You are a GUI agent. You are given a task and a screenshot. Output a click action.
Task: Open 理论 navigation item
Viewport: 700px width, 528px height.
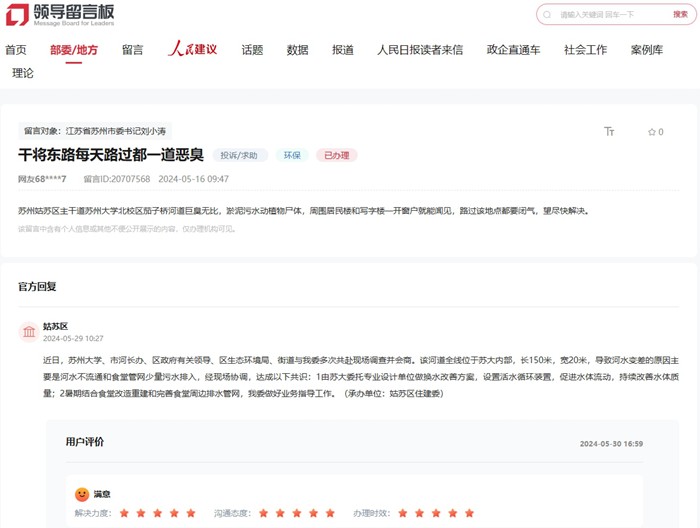point(23,73)
